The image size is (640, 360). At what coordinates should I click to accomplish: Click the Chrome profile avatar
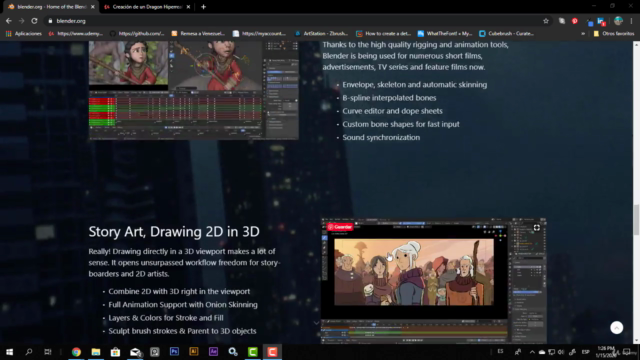618,21
